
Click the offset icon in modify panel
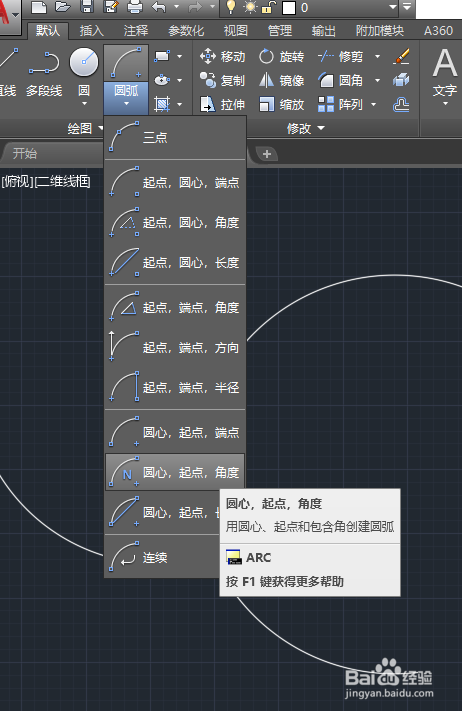point(401,105)
